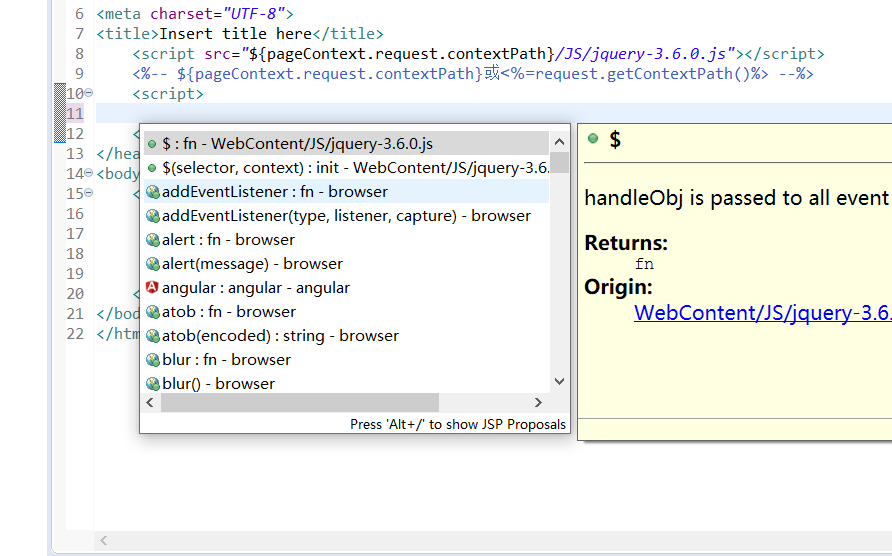892x556 pixels.
Task: Click globe icon beside 'addEventListener : fn'
Action: [152, 192]
